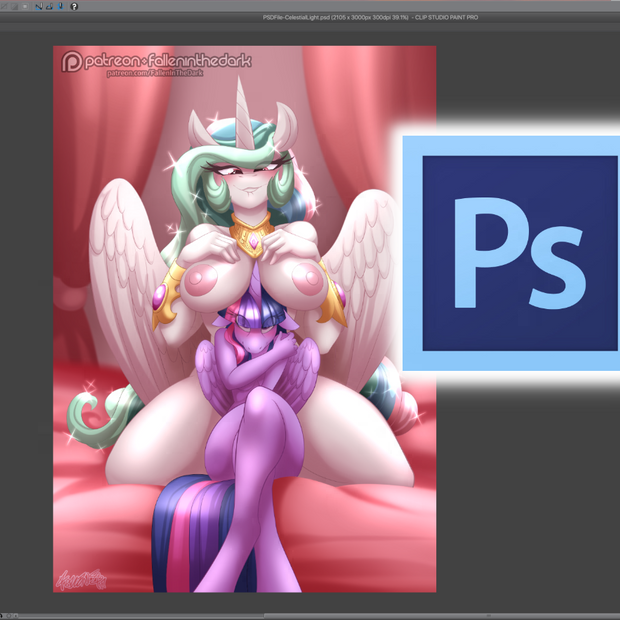The image size is (620, 620).
Task: Toggle snap to grid icon
Action: click(x=60, y=6)
